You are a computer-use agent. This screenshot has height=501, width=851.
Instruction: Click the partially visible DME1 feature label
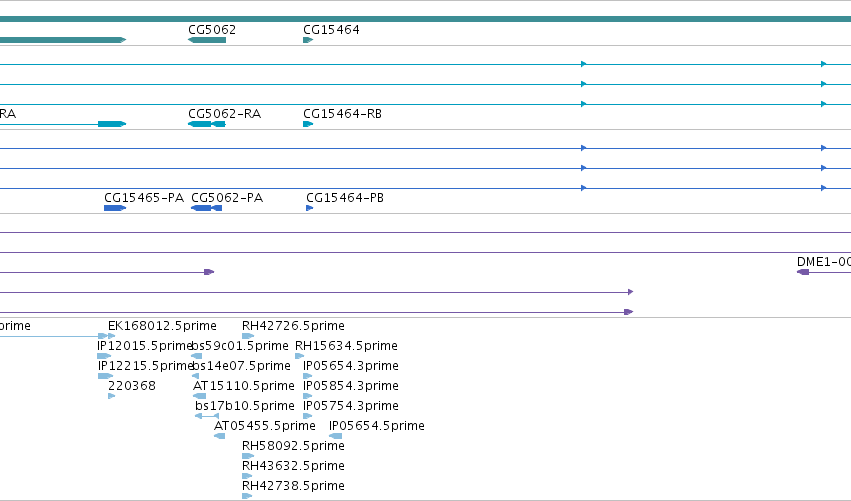coord(823,262)
